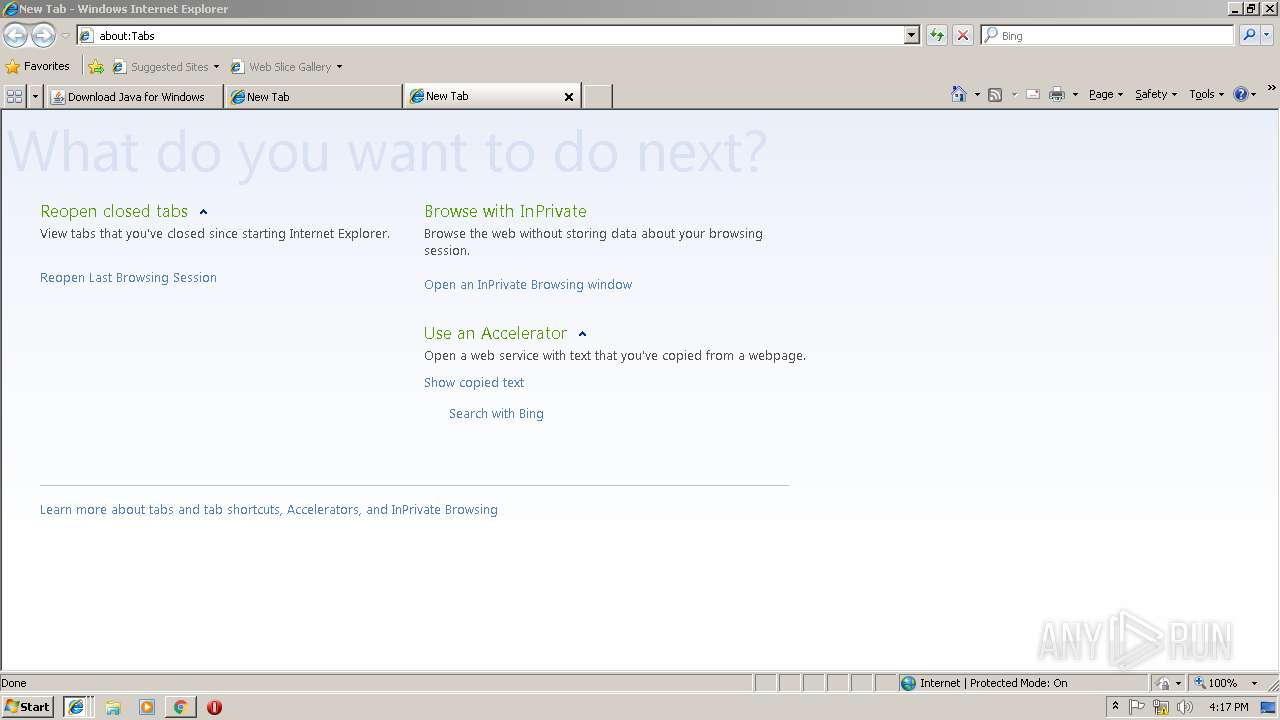Click the Show copied text link
1280x720 pixels.
point(474,383)
